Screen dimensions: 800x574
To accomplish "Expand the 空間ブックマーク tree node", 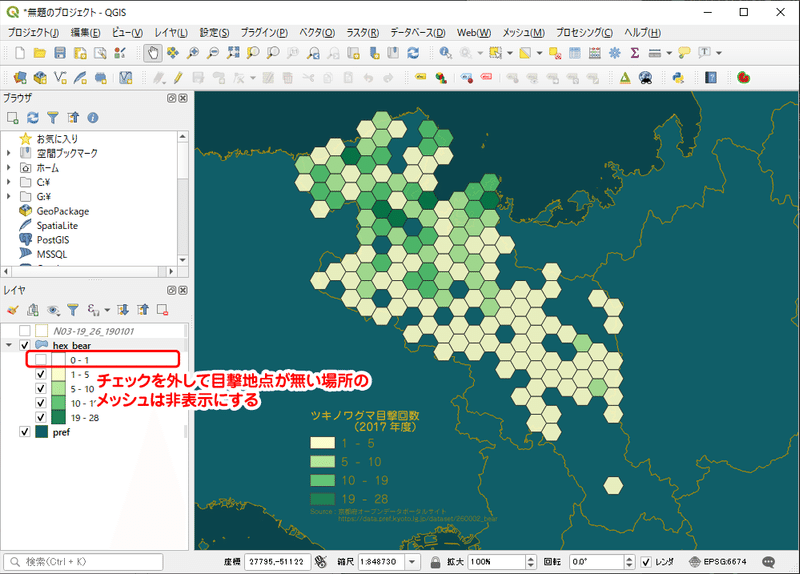I will [8, 153].
